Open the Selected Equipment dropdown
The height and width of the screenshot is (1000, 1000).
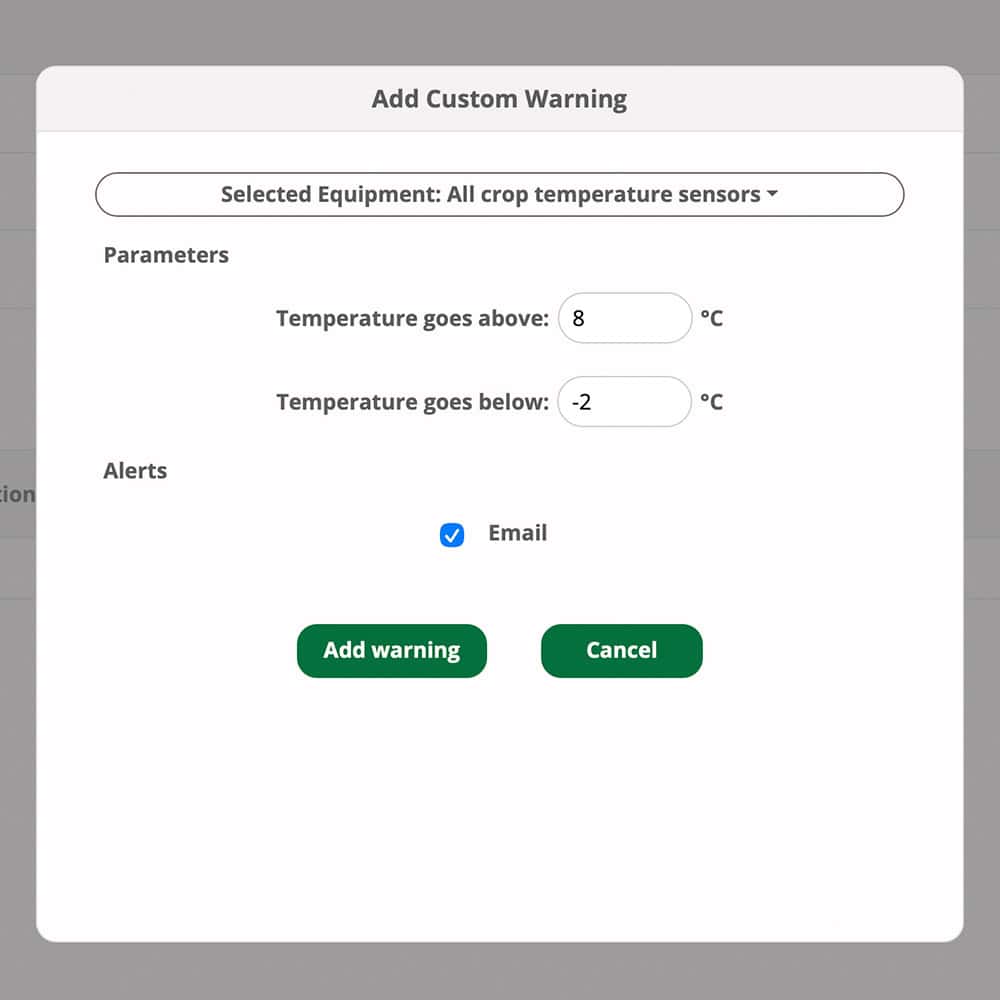coord(499,194)
